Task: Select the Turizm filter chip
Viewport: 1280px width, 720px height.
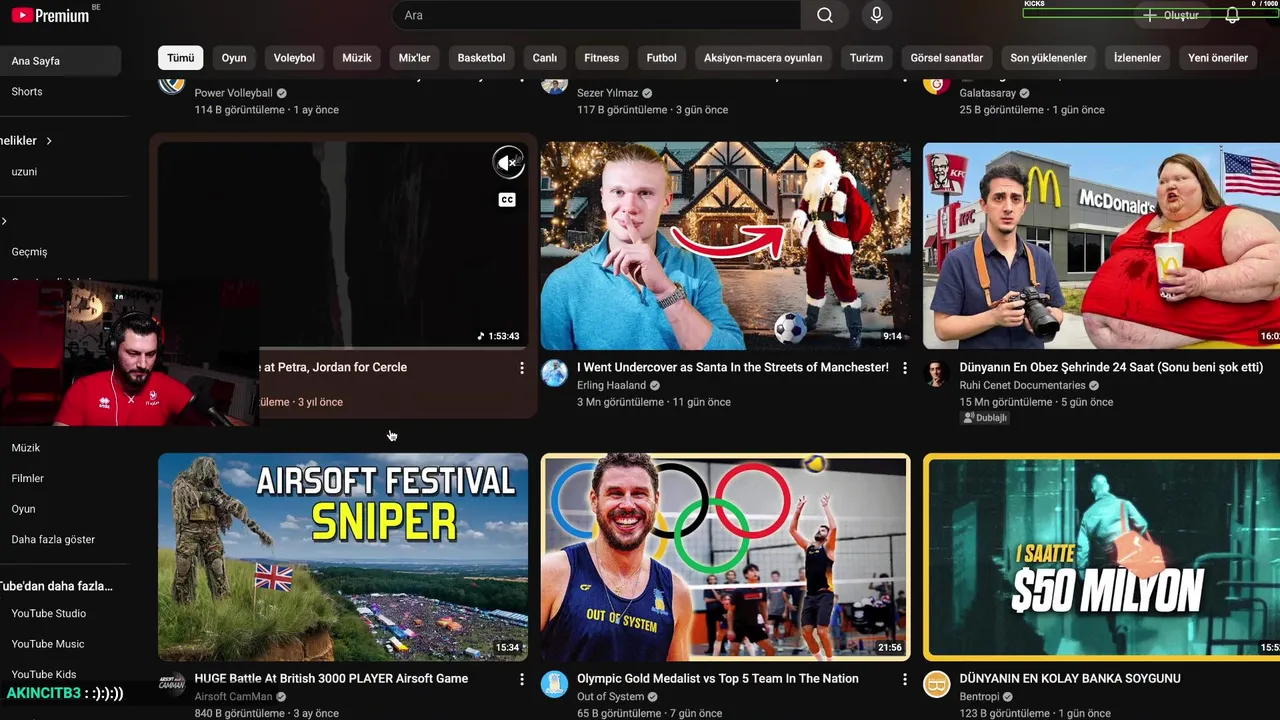Action: coord(866,58)
